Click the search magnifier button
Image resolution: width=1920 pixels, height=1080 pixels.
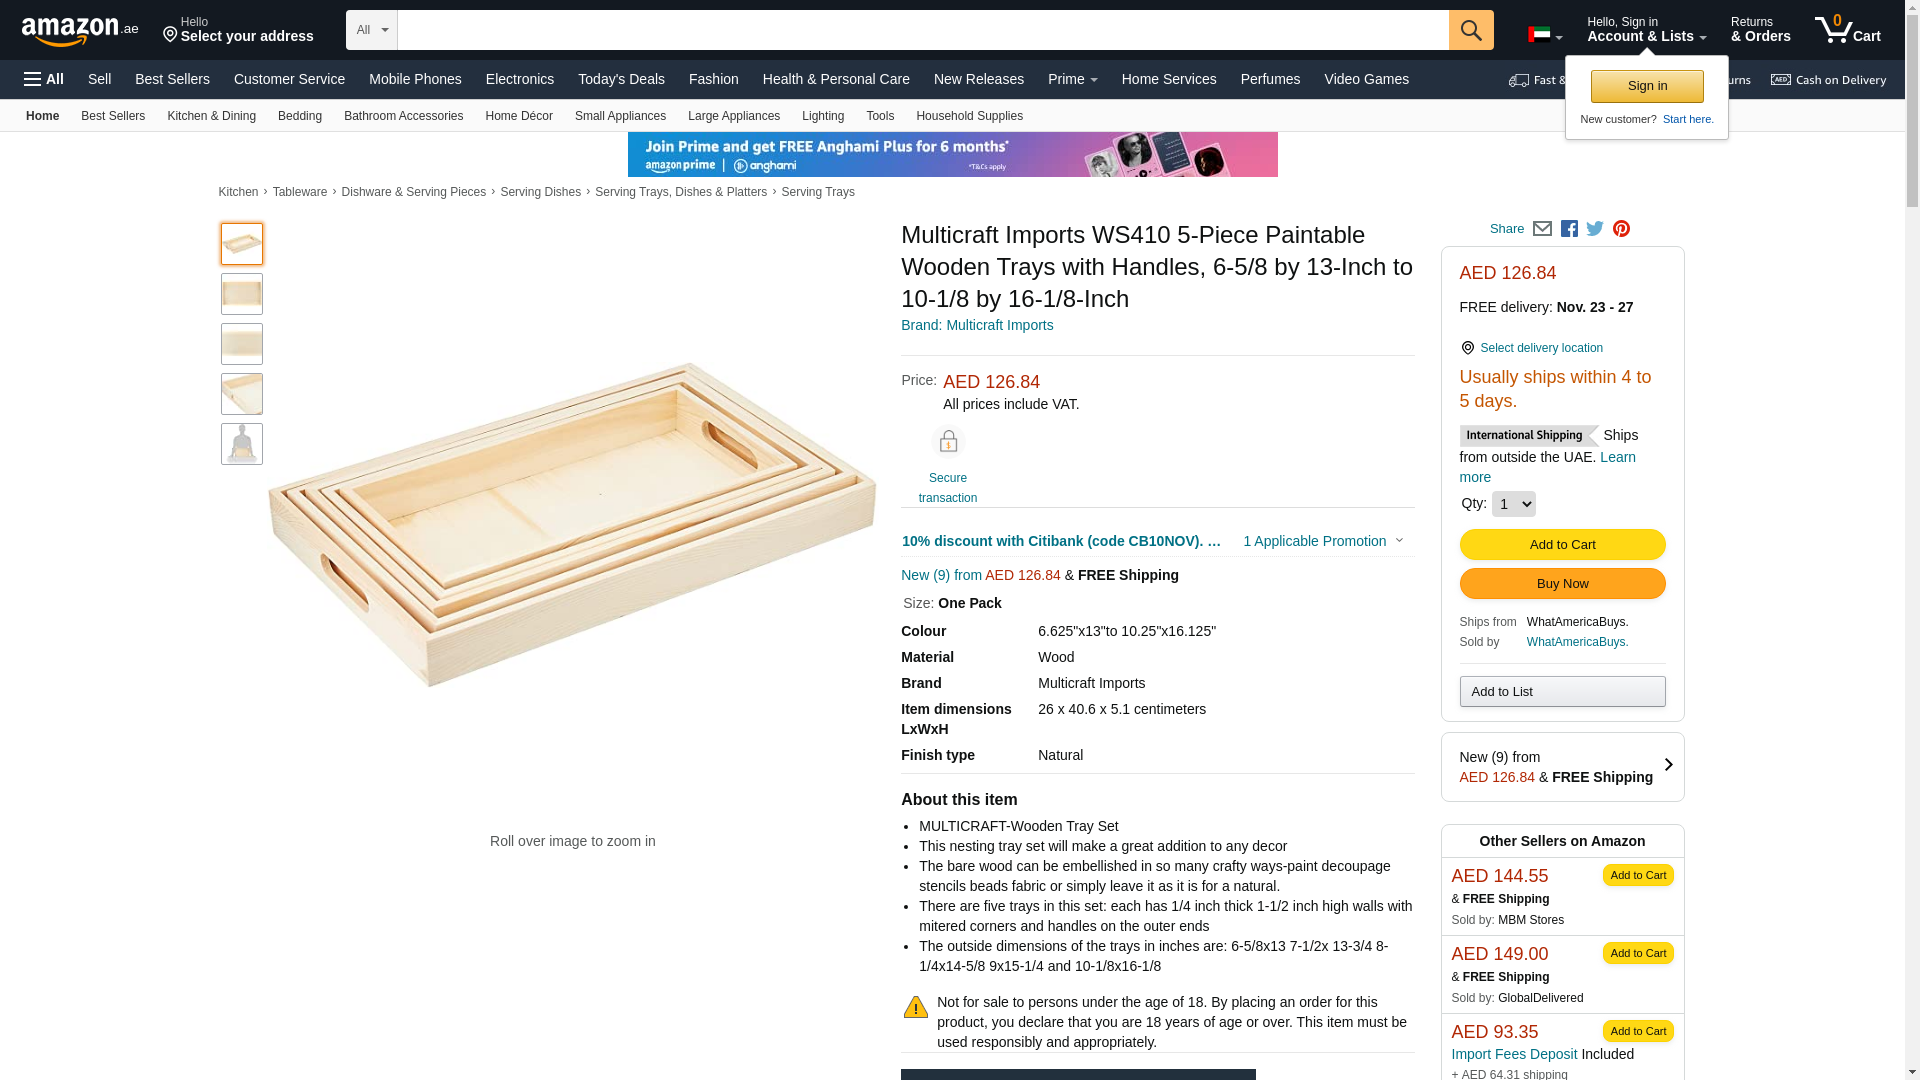point(1470,30)
